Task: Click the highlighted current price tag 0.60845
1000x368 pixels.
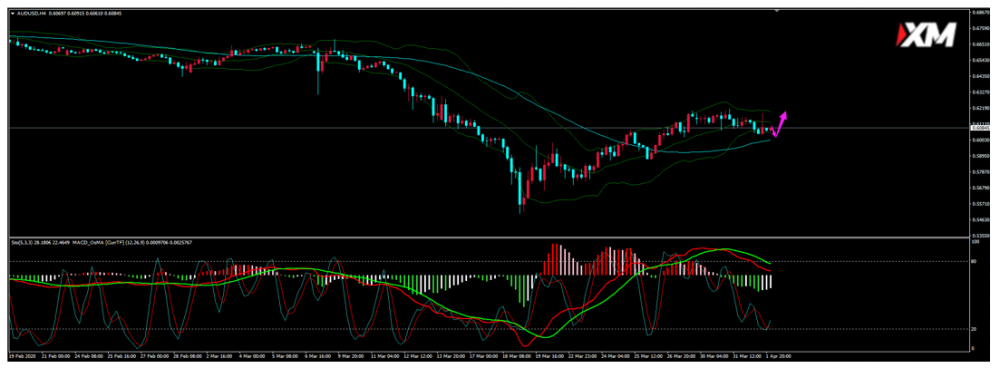Action: tap(980, 128)
